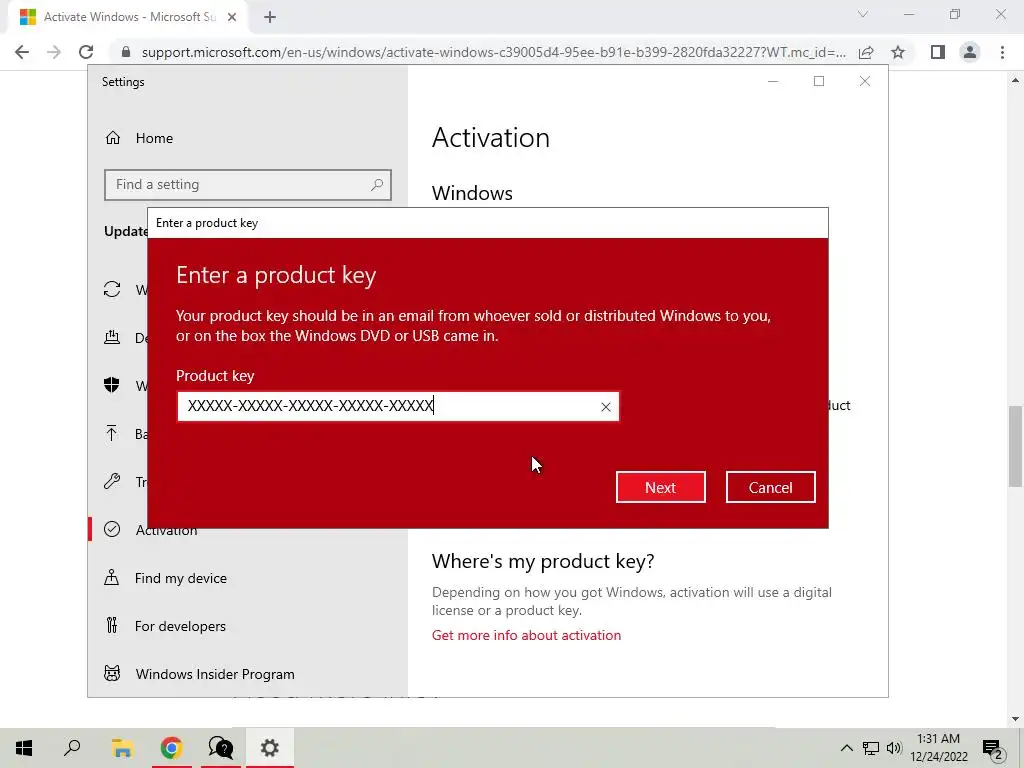Open Chrome profile avatar menu

[970, 52]
